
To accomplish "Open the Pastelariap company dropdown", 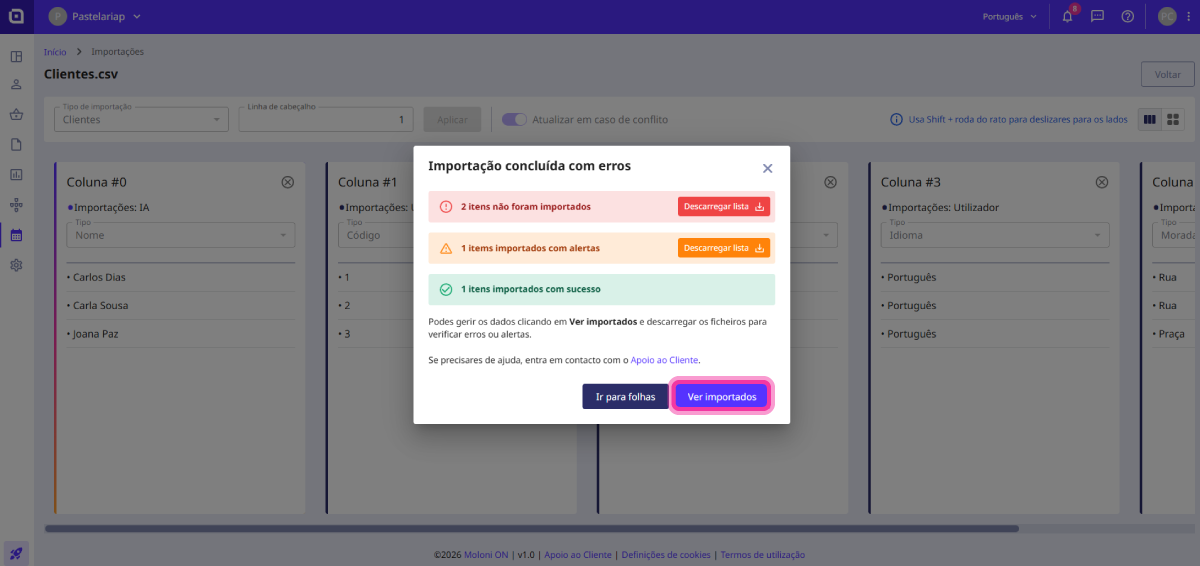I will pyautogui.click(x=96, y=16).
